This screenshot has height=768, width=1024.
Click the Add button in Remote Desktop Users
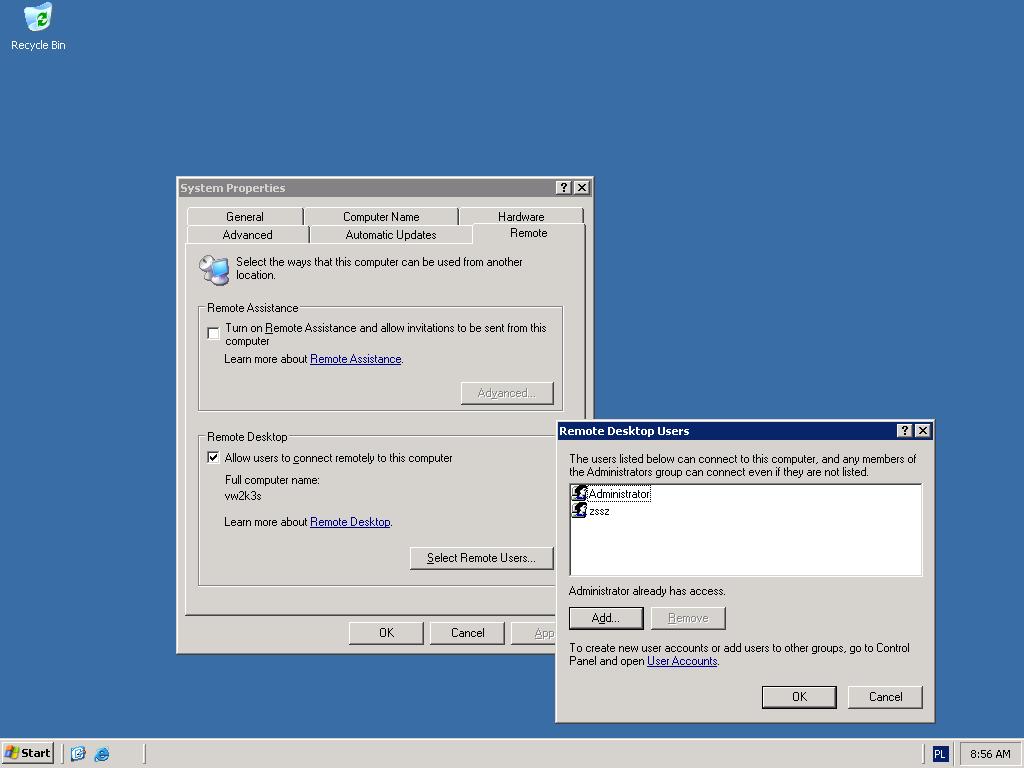(x=606, y=618)
